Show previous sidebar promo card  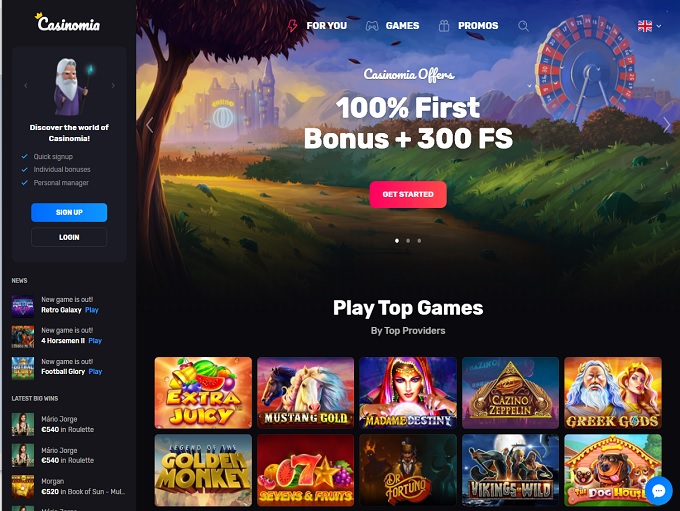(x=26, y=86)
